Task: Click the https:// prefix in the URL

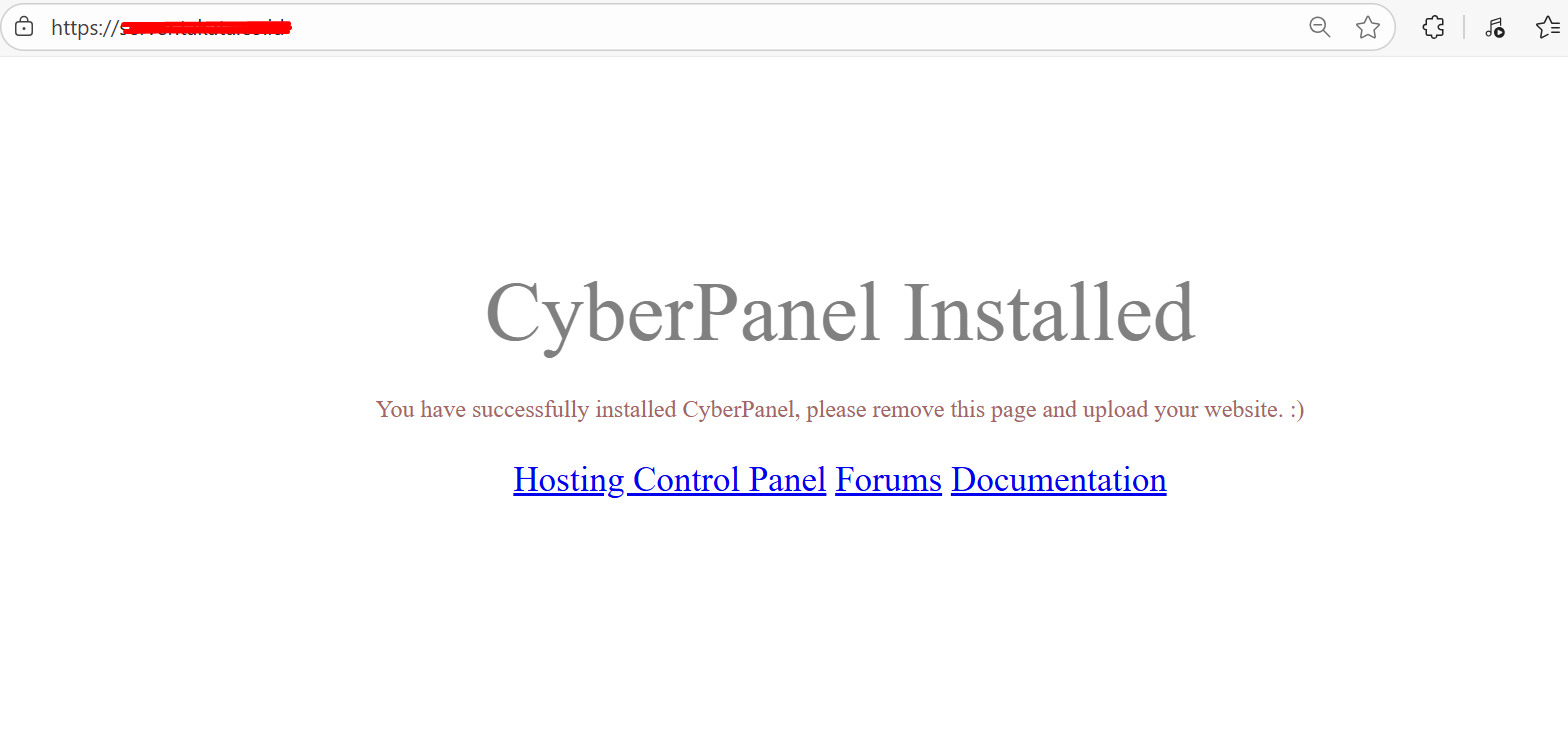Action: point(84,28)
